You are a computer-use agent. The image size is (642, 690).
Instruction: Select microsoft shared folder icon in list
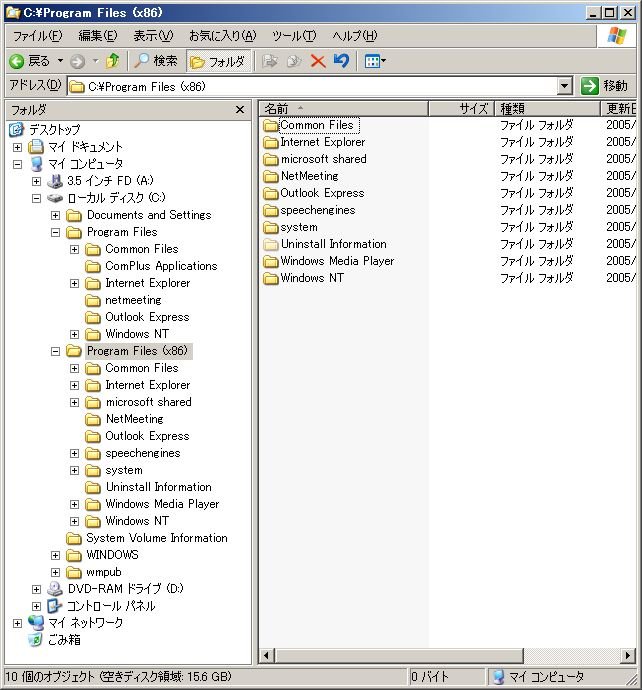pyautogui.click(x=271, y=159)
